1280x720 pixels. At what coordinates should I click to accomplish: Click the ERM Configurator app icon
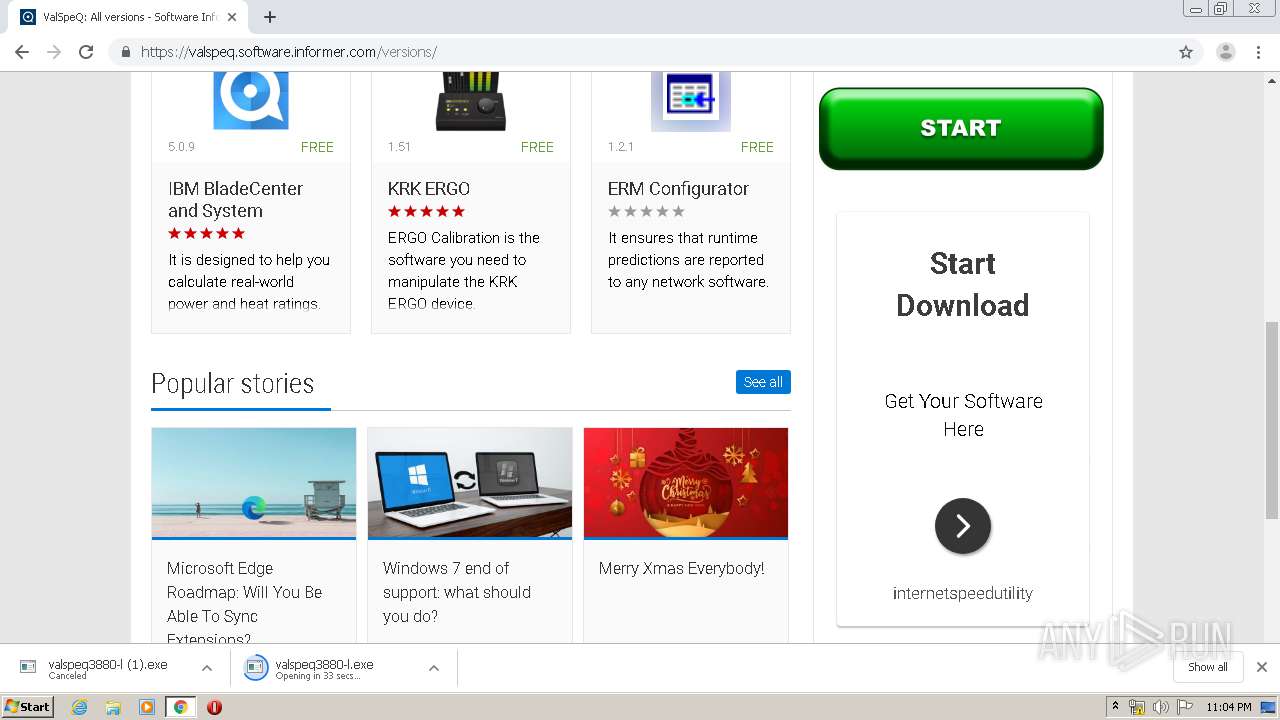point(691,101)
